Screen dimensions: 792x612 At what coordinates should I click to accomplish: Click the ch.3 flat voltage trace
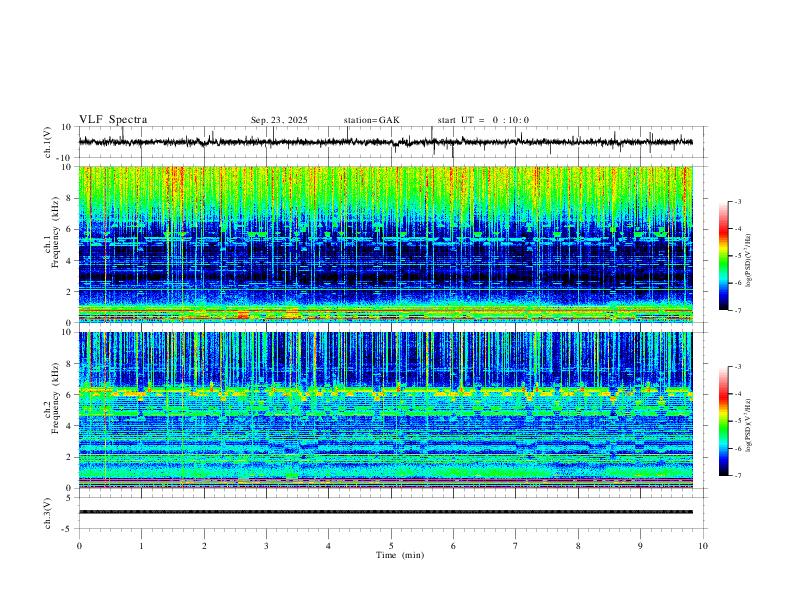click(386, 512)
